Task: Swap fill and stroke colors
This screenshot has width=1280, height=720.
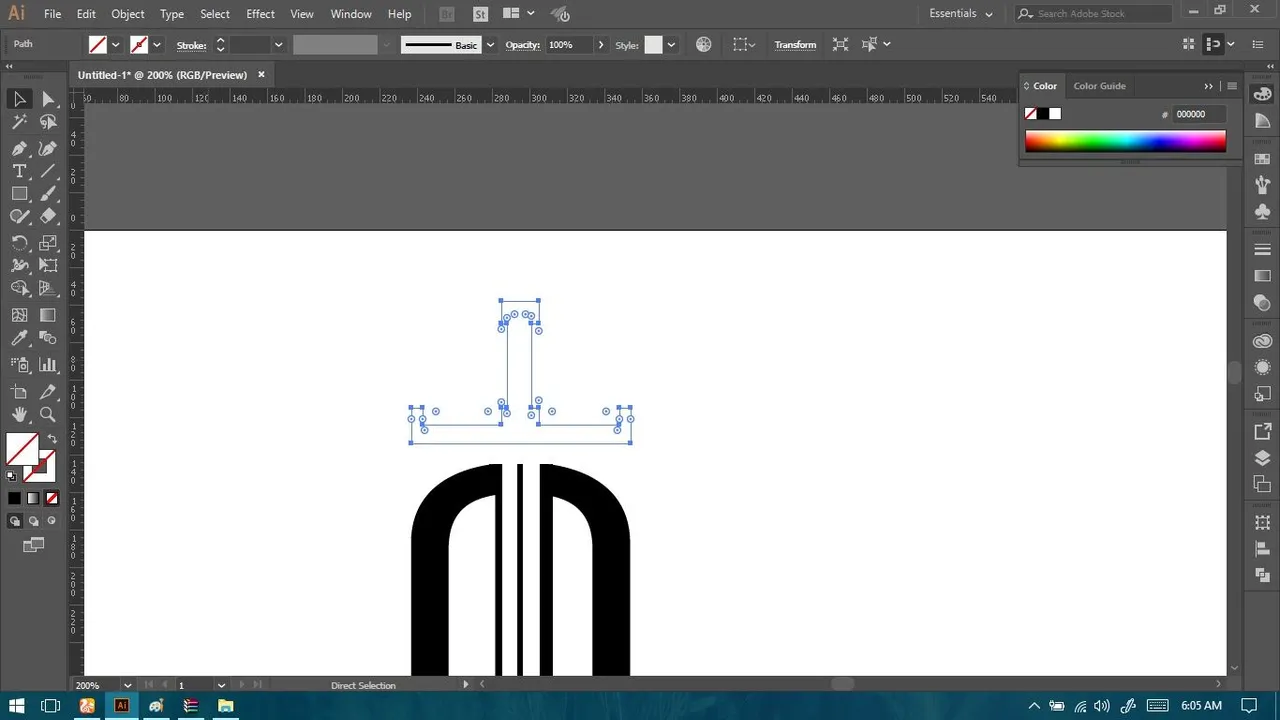Action: [52, 439]
